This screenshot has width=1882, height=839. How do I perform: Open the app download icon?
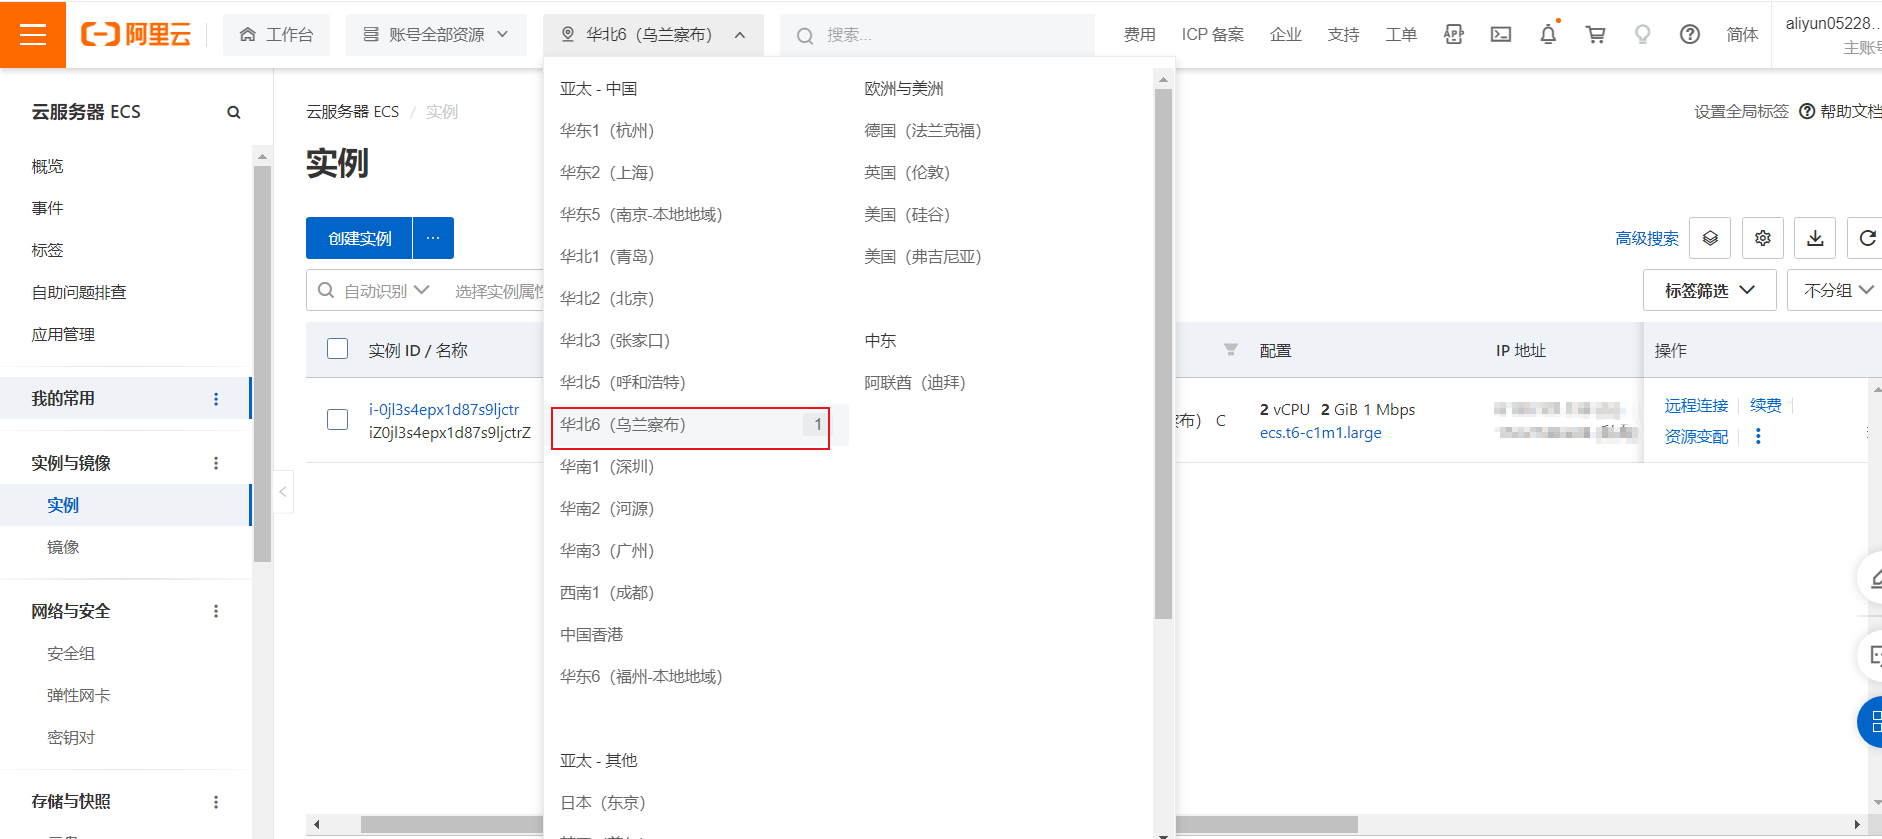(x=1454, y=35)
